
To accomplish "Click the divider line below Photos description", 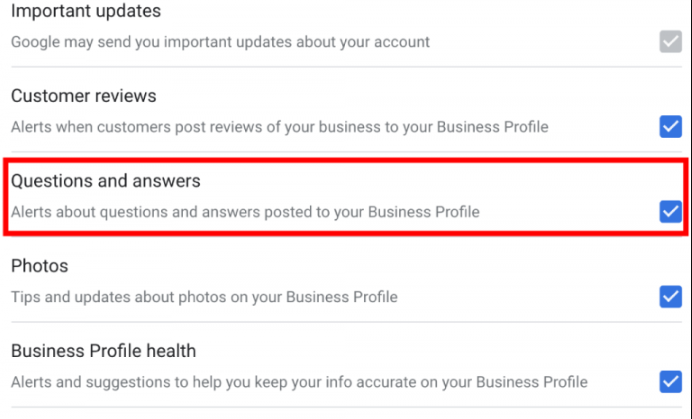I will tap(346, 322).
